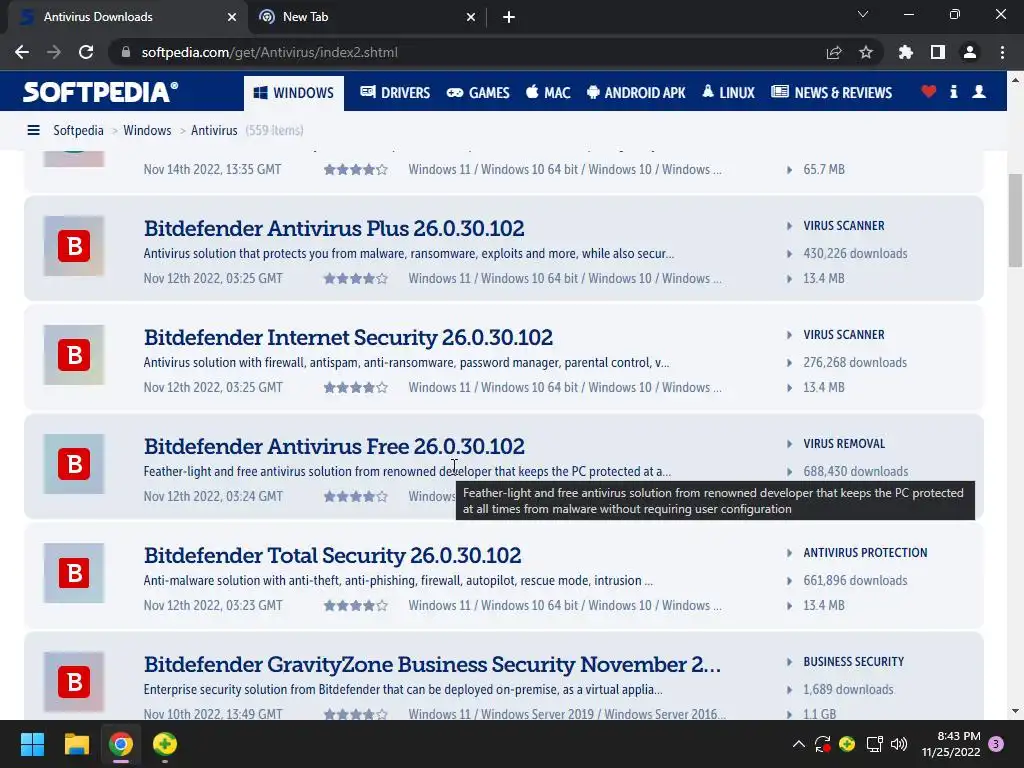
Task: Close the New Tab browser tab
Action: 471,17
